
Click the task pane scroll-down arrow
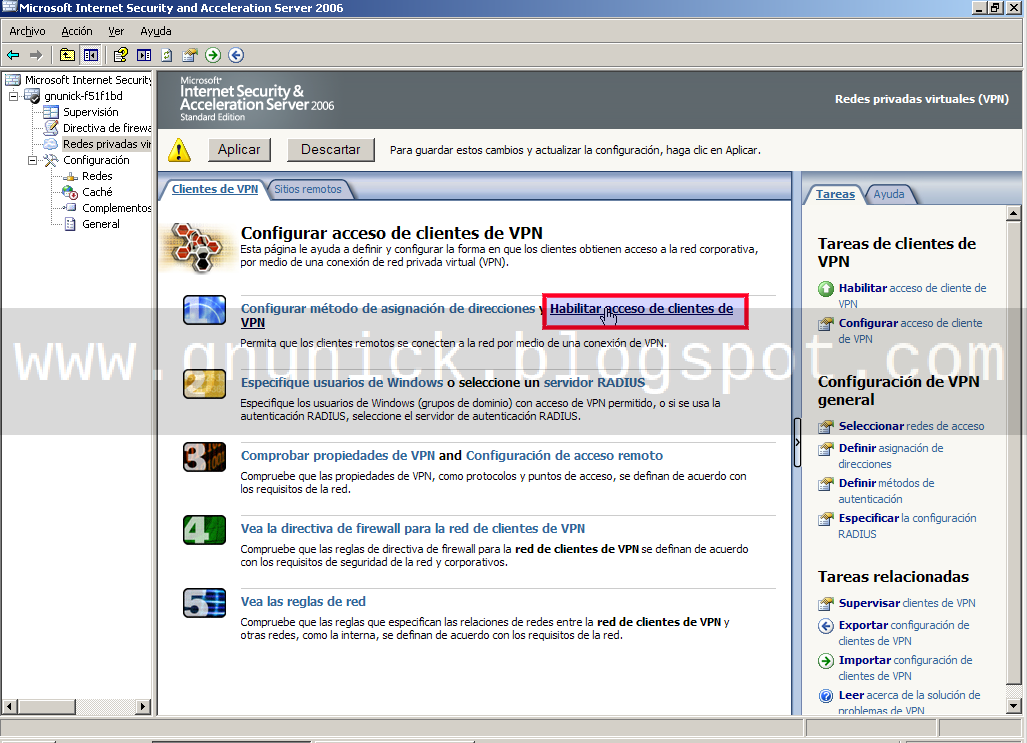click(x=1013, y=706)
